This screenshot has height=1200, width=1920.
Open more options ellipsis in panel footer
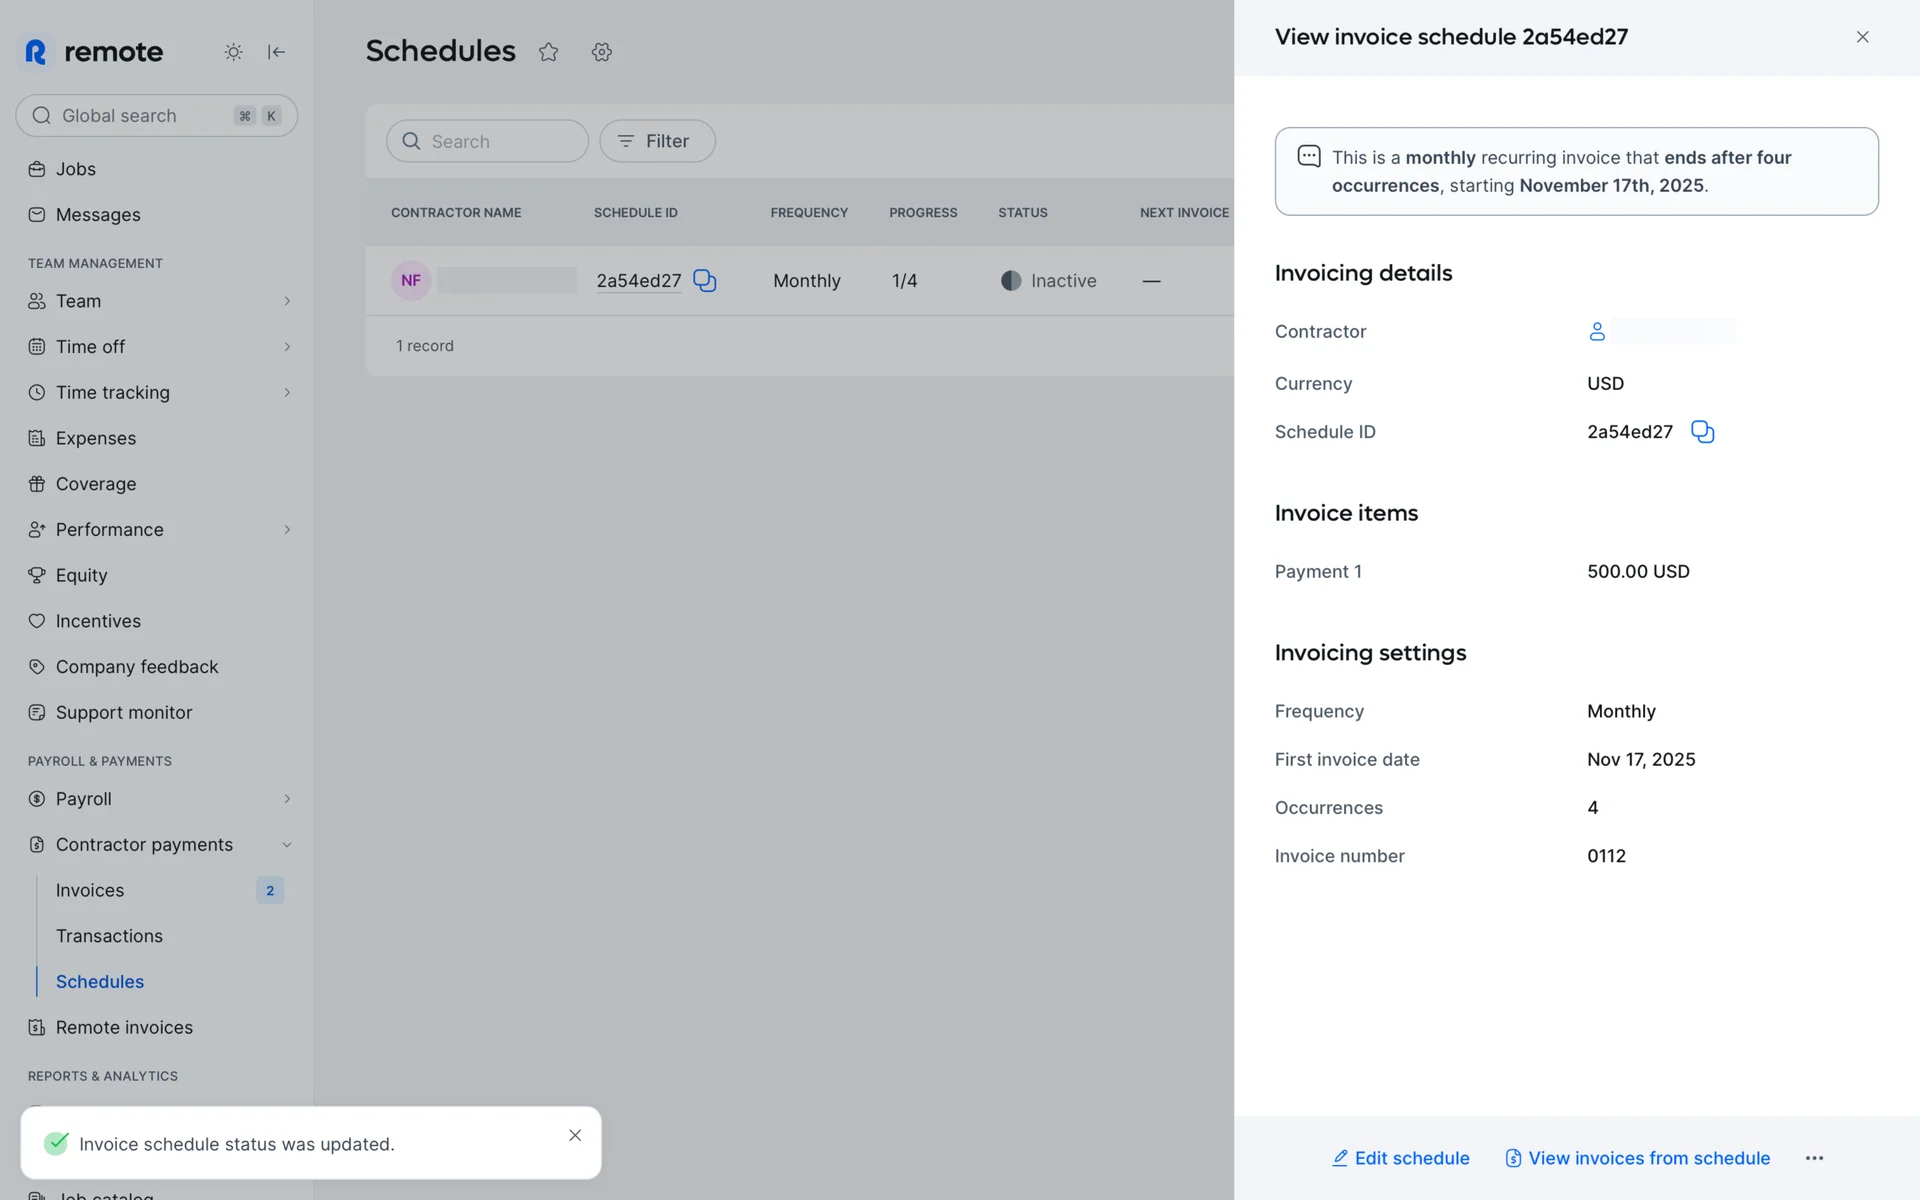pos(1814,1158)
